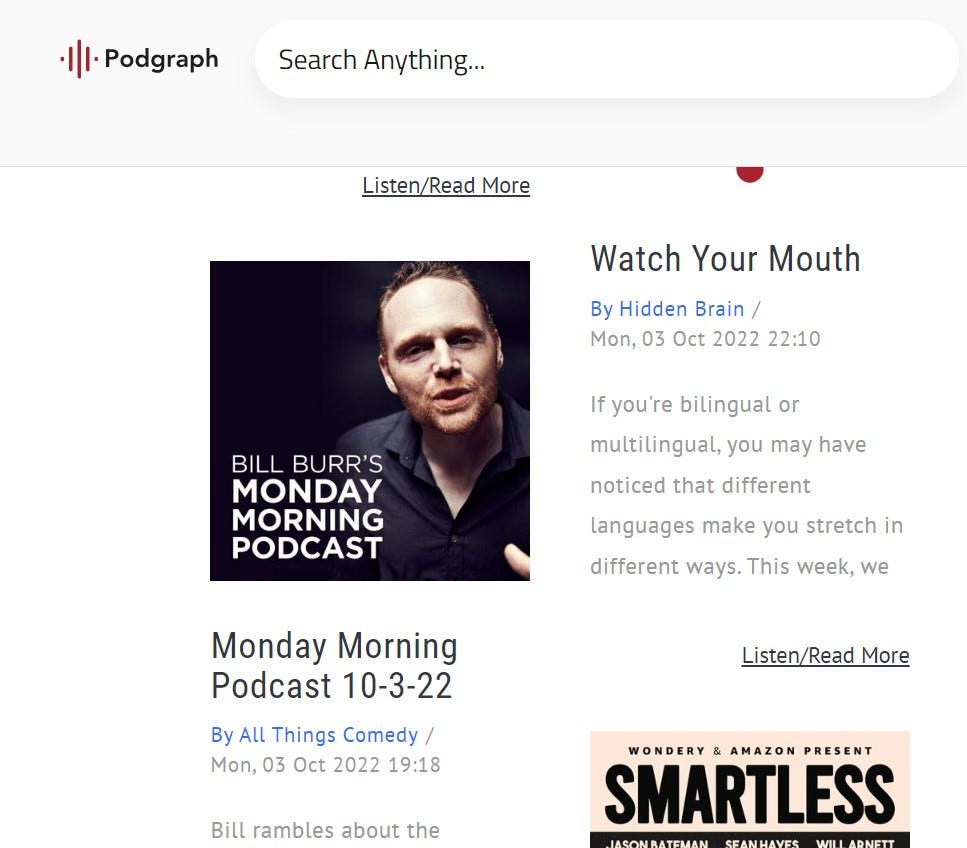The image size is (967, 848).
Task: Click the Wondery & Amazon Present banner text
Action: pyautogui.click(x=750, y=751)
